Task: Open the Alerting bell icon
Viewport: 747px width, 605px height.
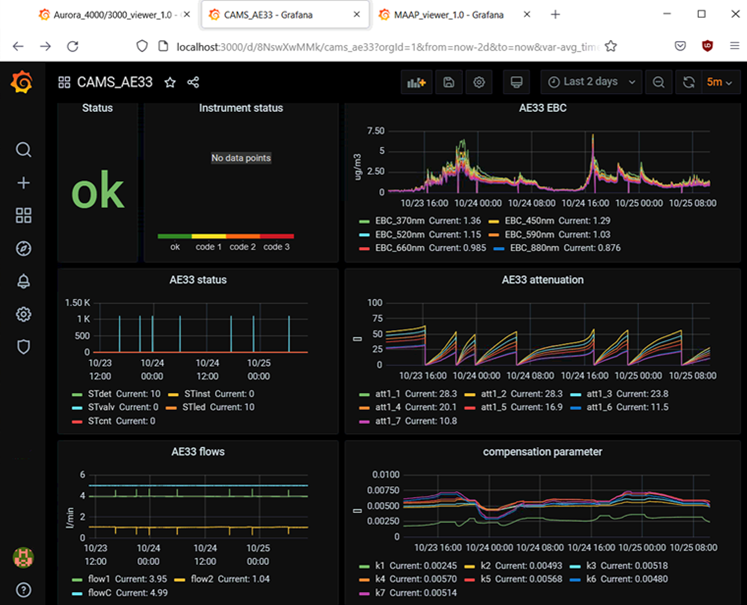Action: [x=23, y=281]
